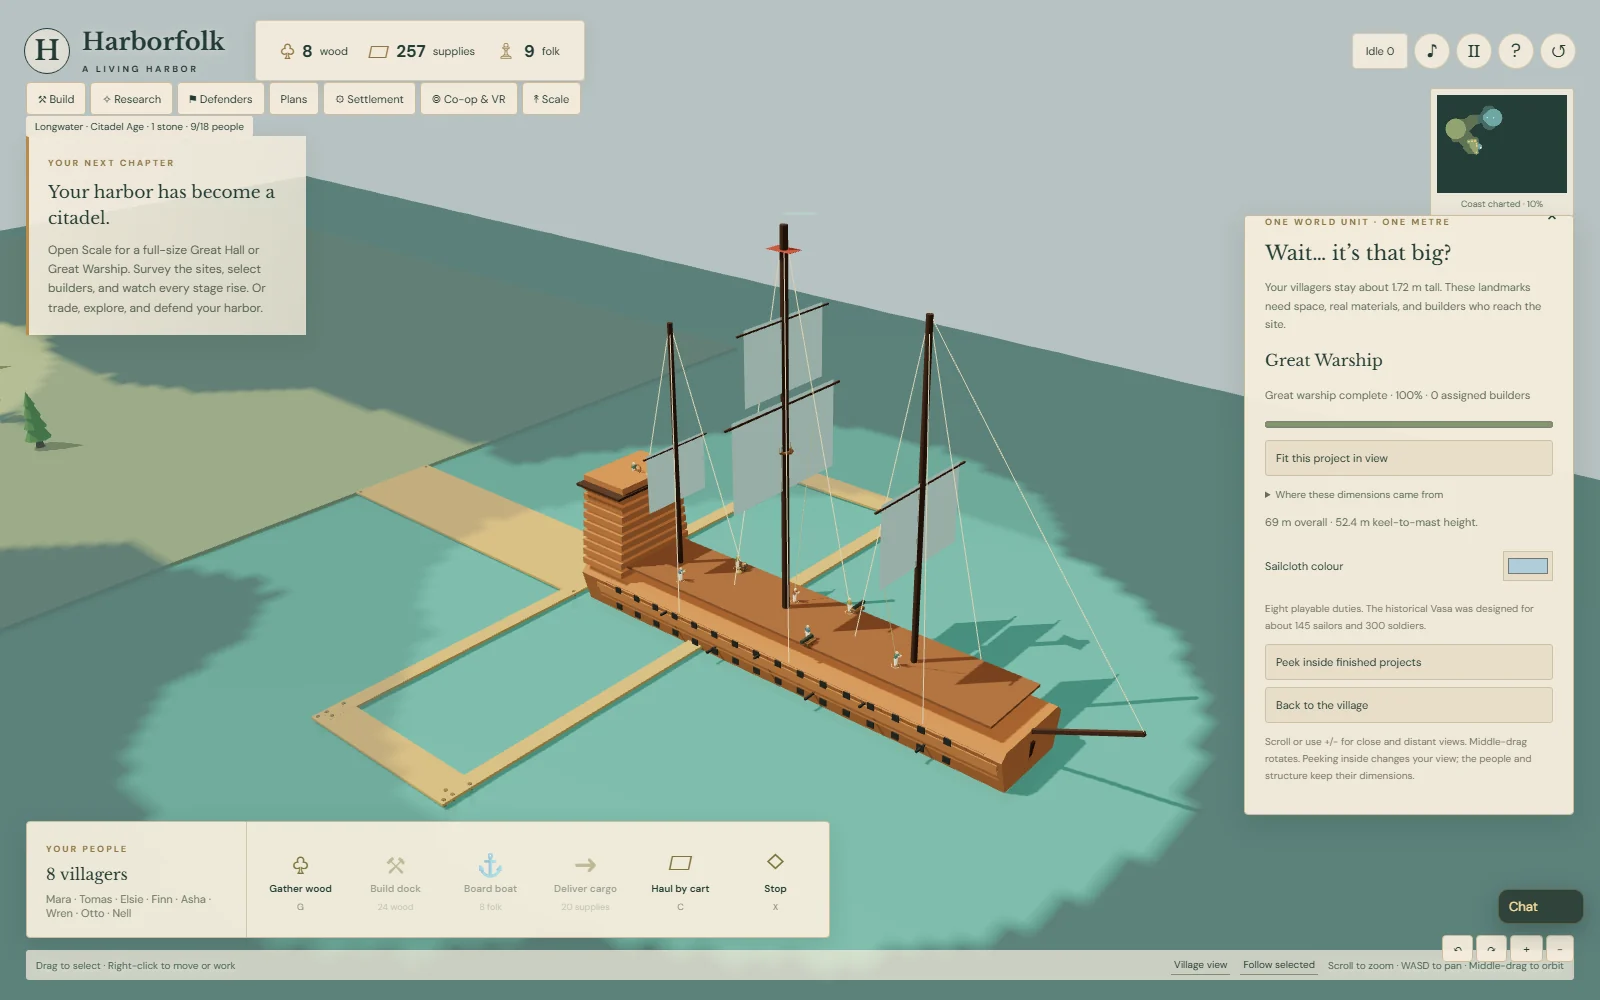Open the Settlement menu
Viewport: 1600px width, 1000px height.
point(369,99)
